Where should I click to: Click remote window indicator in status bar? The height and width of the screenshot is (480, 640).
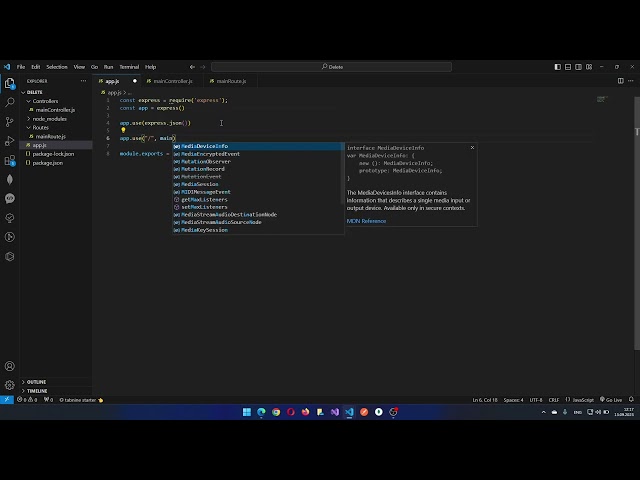click(x=7, y=400)
